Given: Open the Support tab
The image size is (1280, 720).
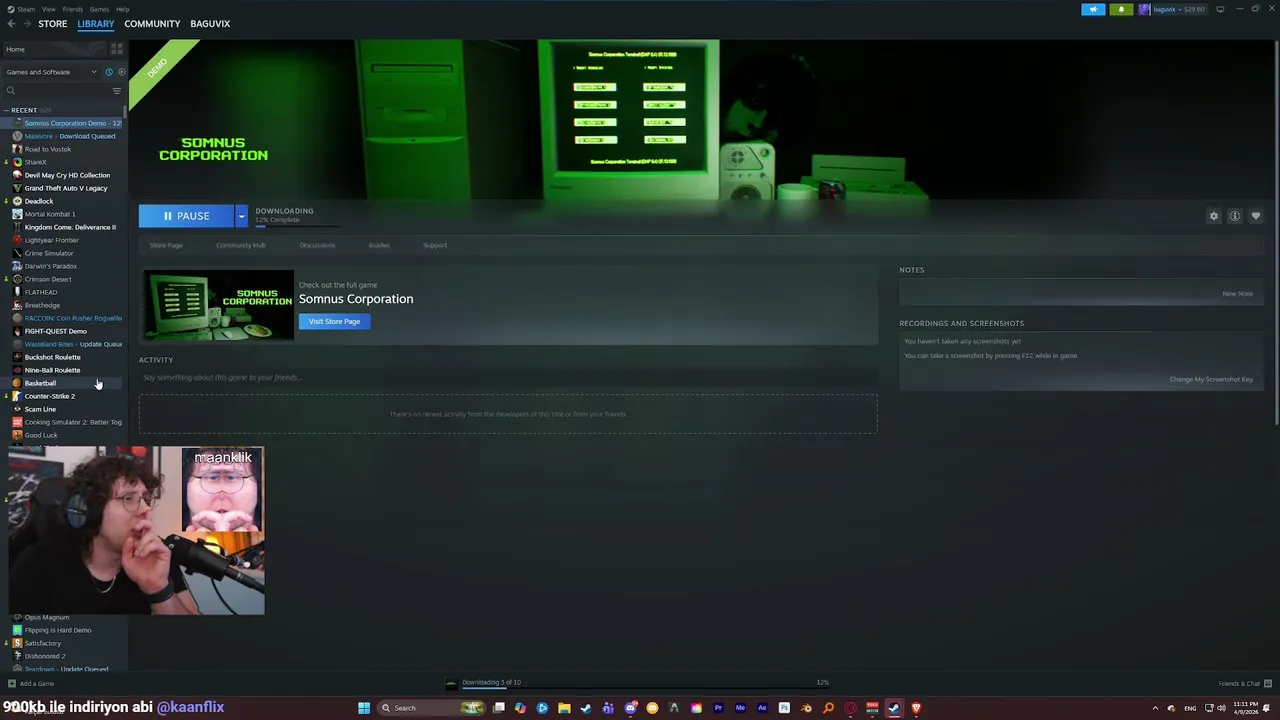Looking at the screenshot, I should (435, 245).
